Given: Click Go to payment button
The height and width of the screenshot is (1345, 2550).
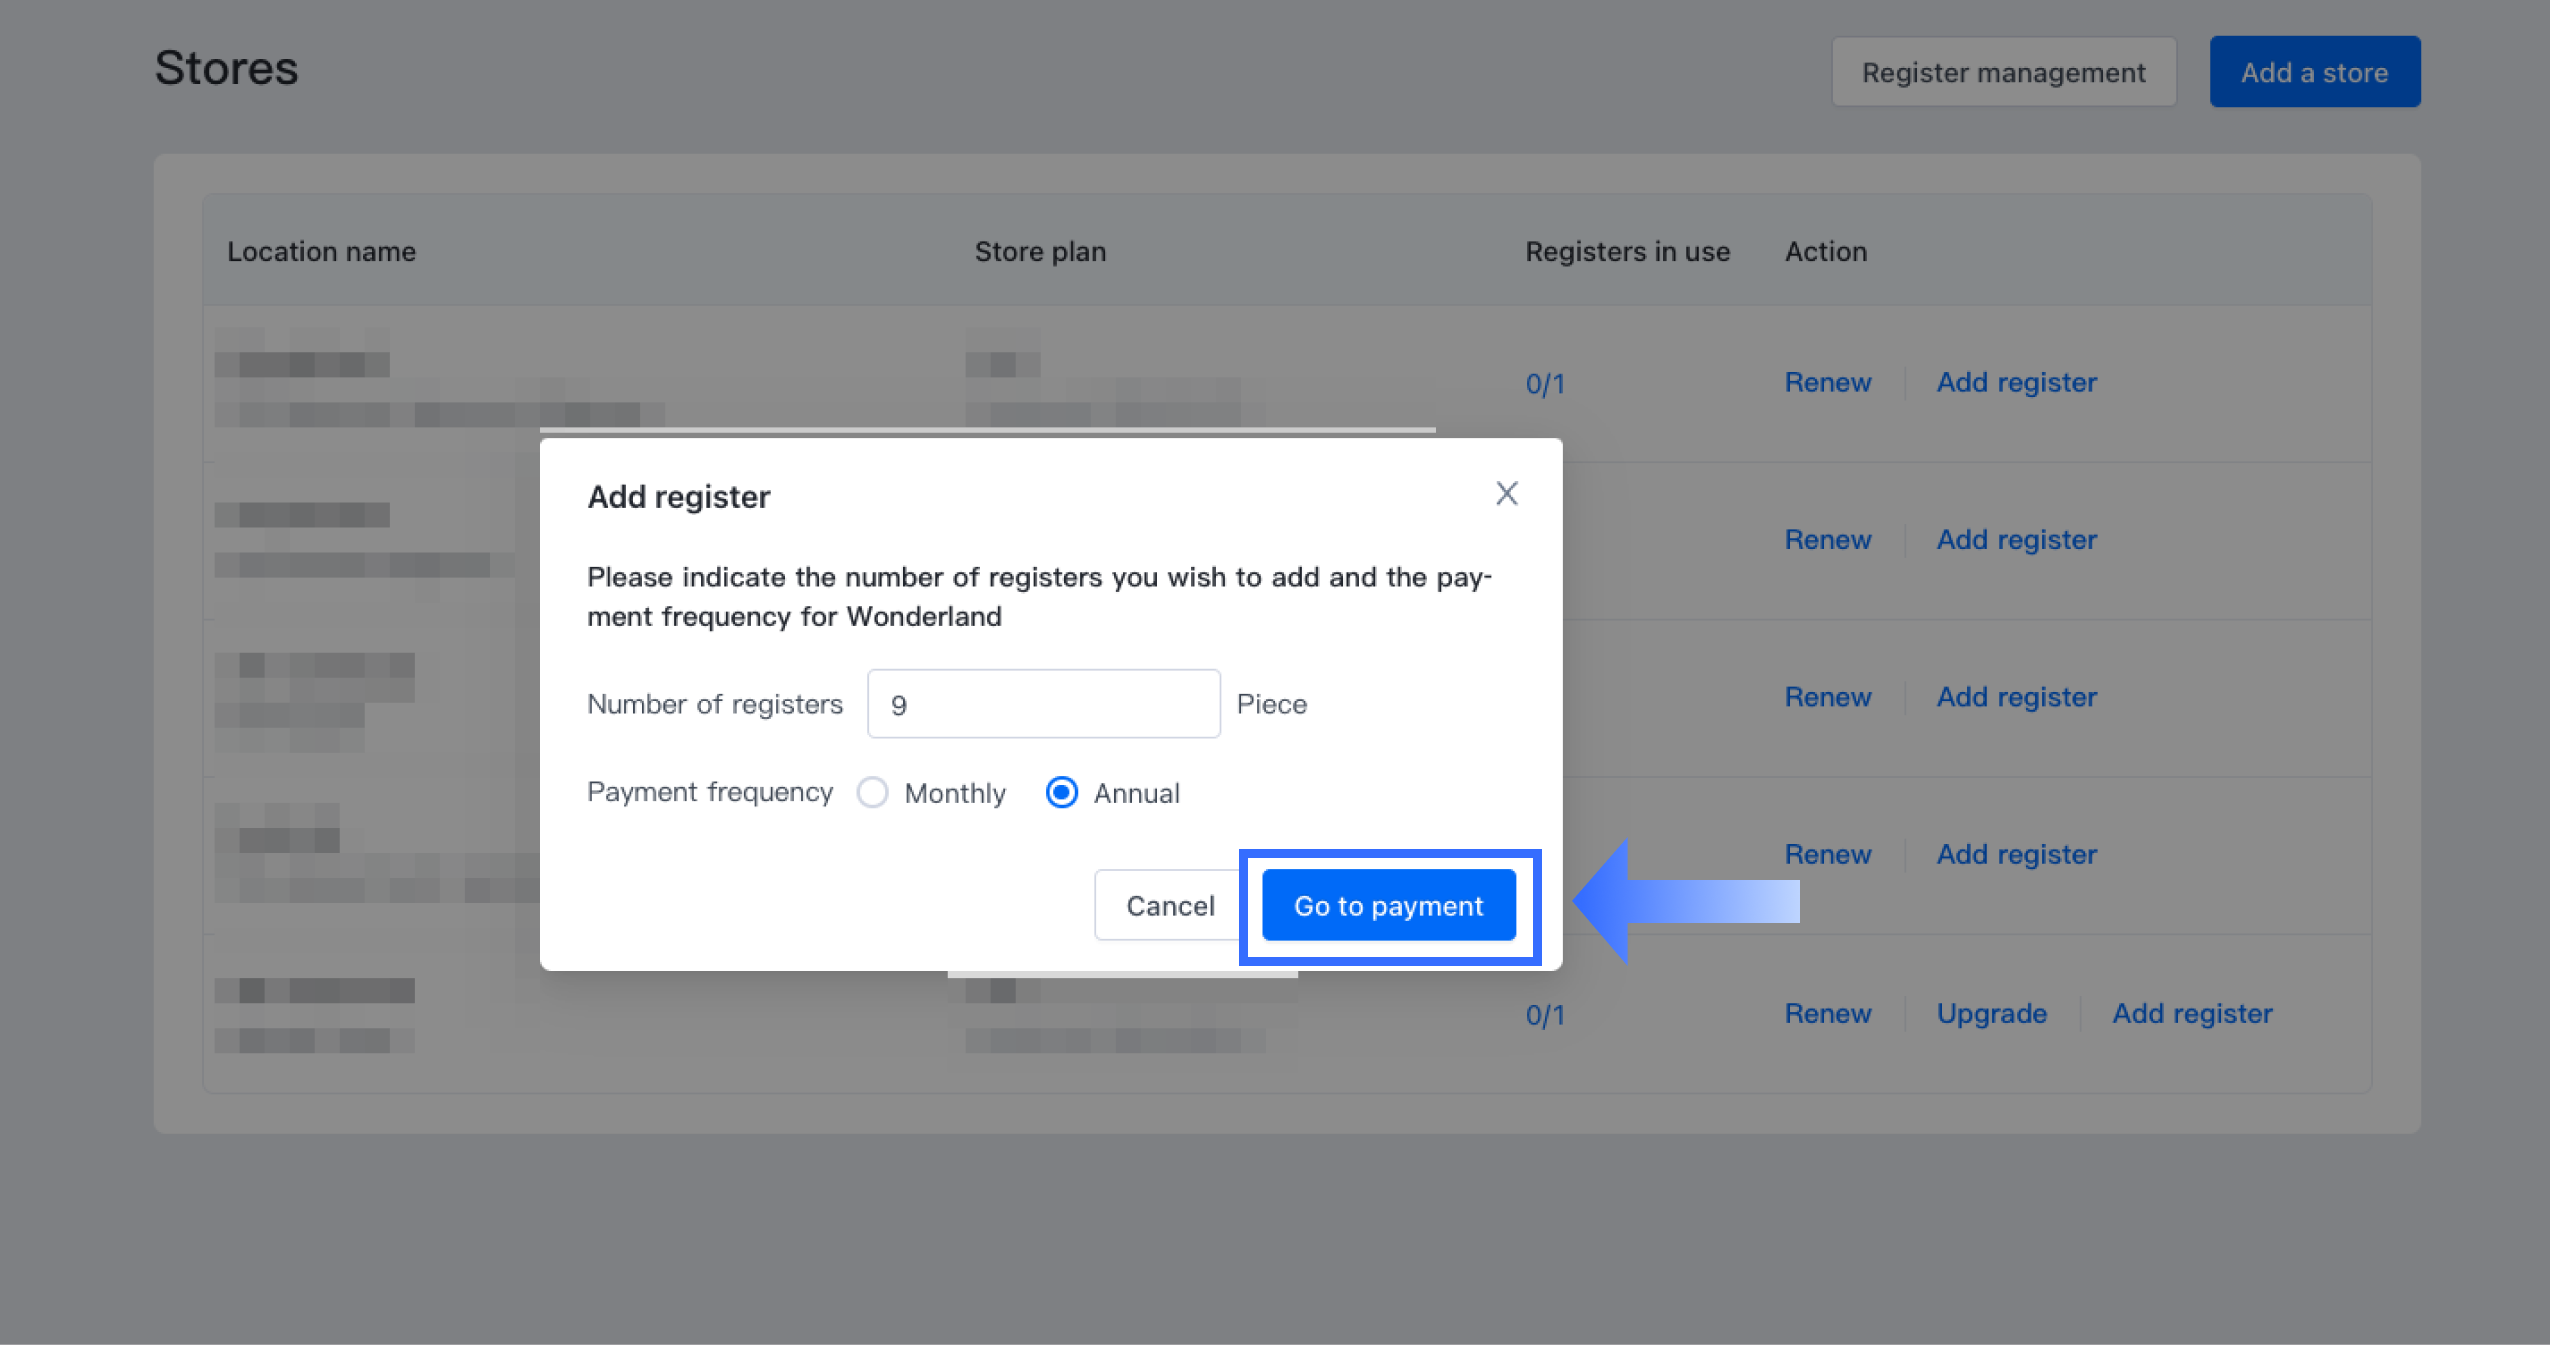Looking at the screenshot, I should click(x=1388, y=906).
